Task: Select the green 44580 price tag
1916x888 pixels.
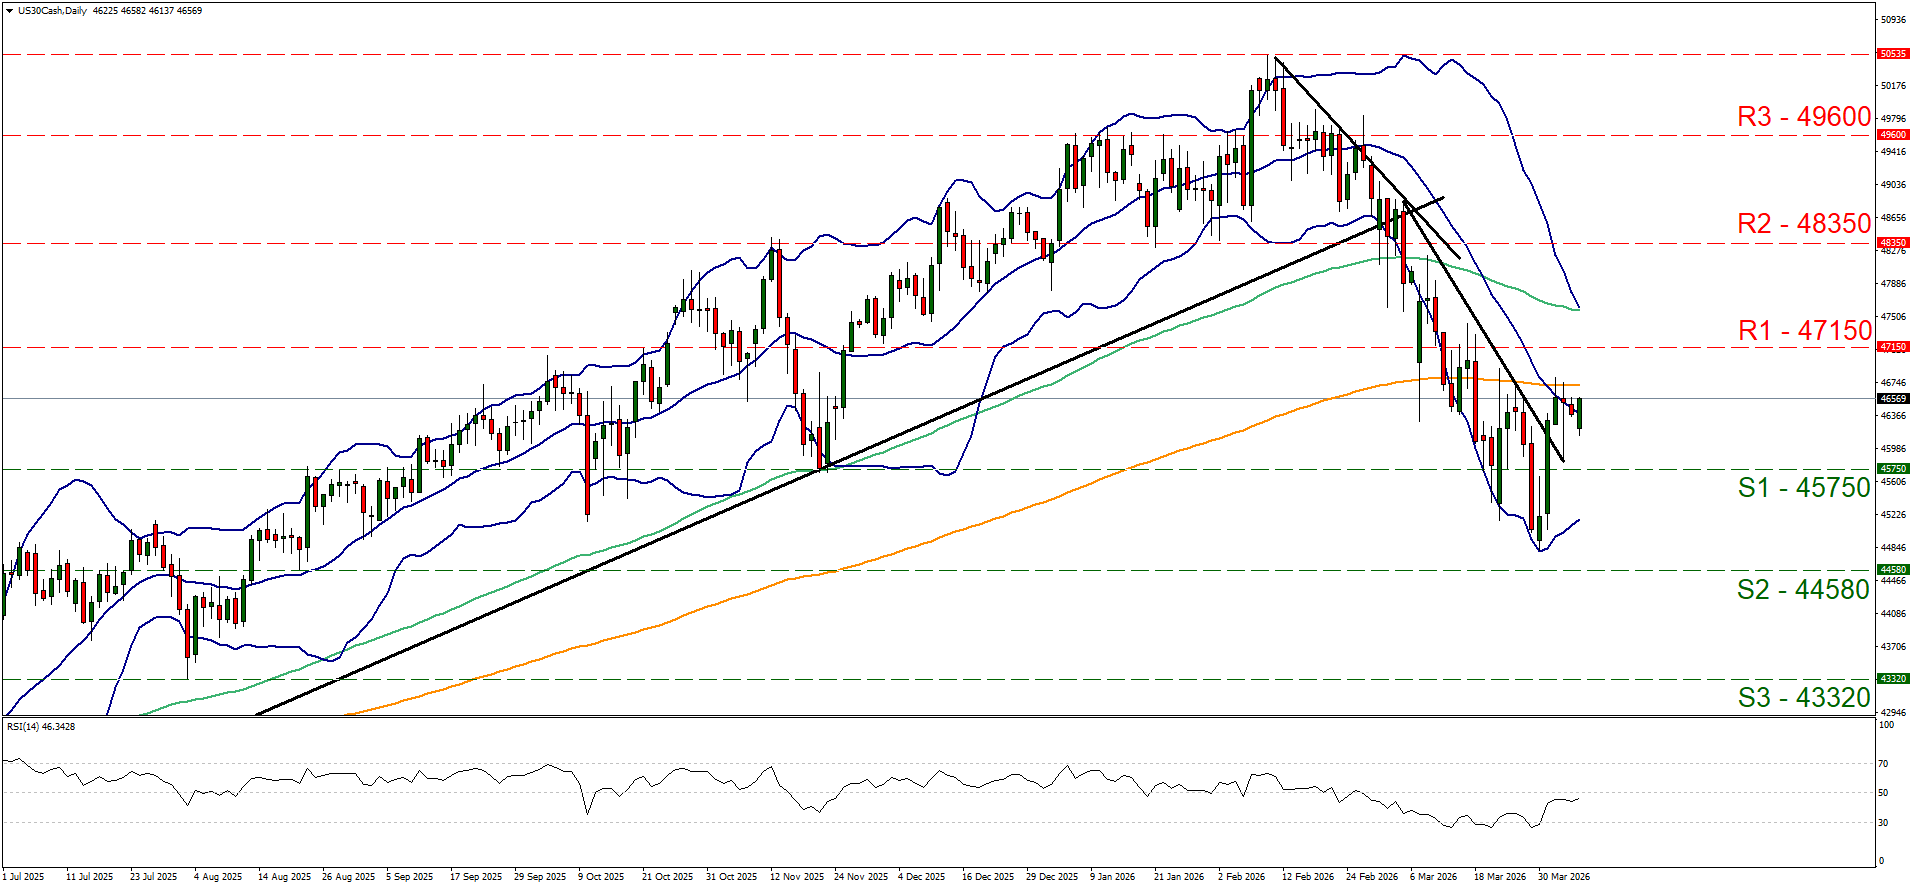Action: point(1893,570)
